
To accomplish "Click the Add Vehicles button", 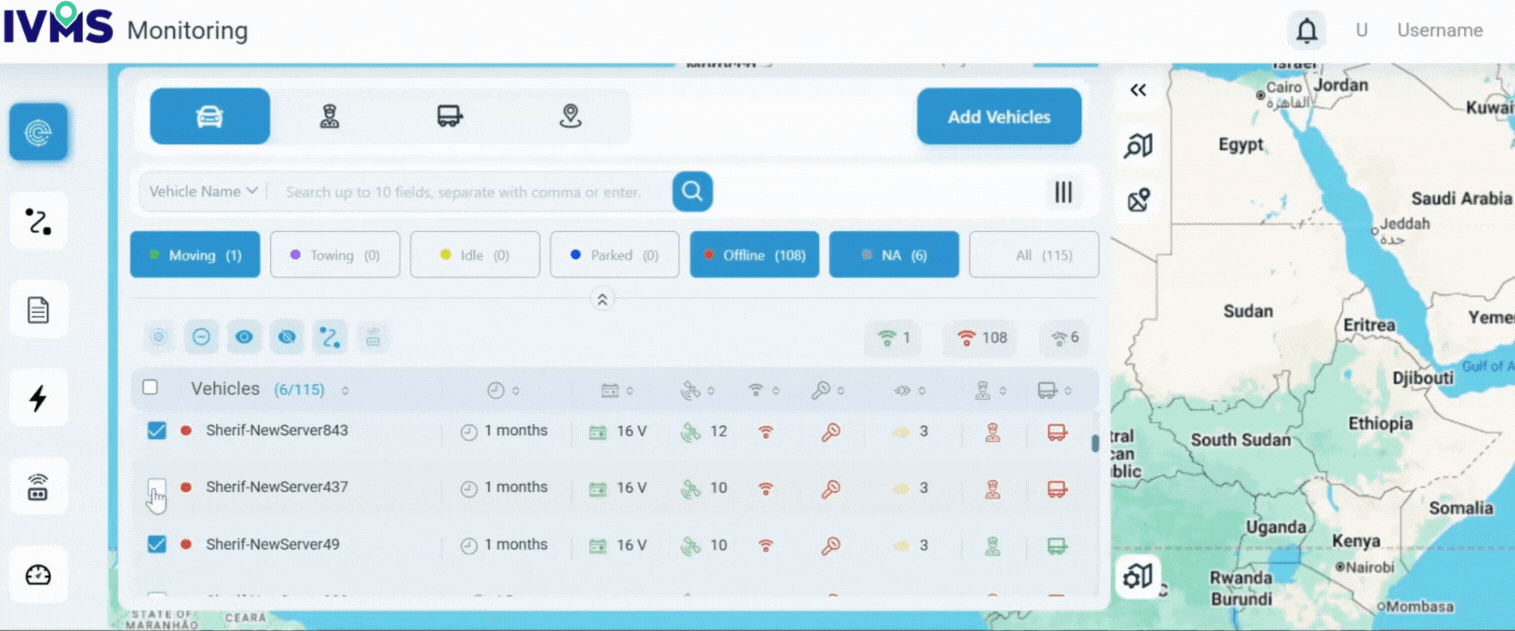I will pos(998,117).
